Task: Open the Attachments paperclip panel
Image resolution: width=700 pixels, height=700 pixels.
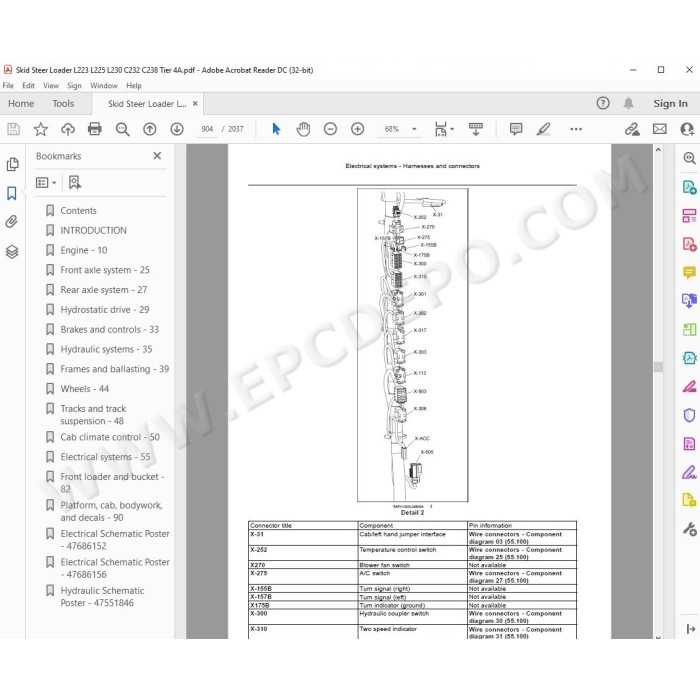Action: click(x=12, y=222)
